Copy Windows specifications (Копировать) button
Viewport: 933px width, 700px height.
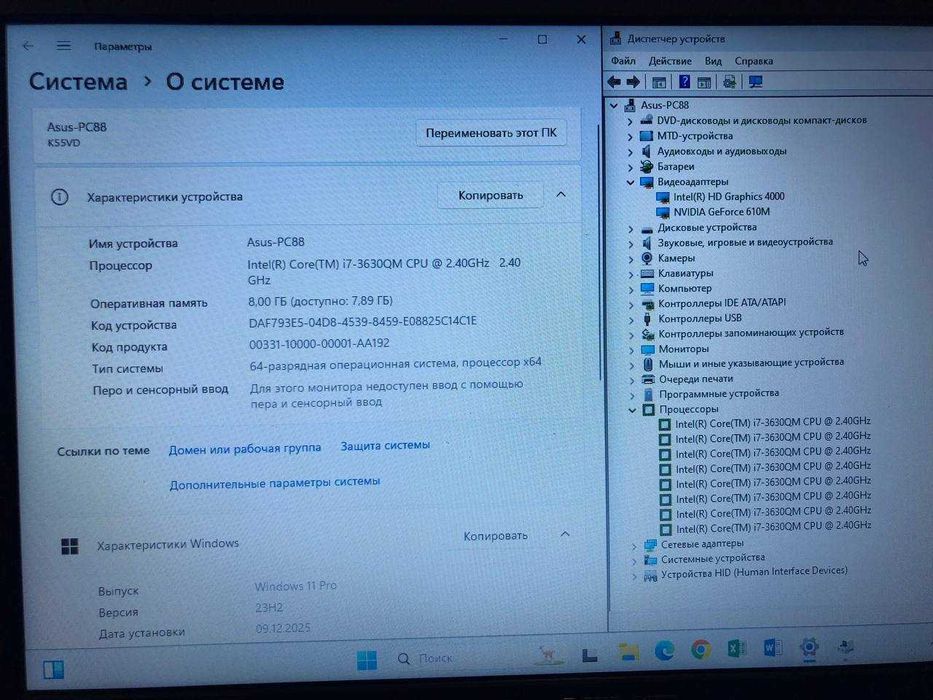click(495, 536)
